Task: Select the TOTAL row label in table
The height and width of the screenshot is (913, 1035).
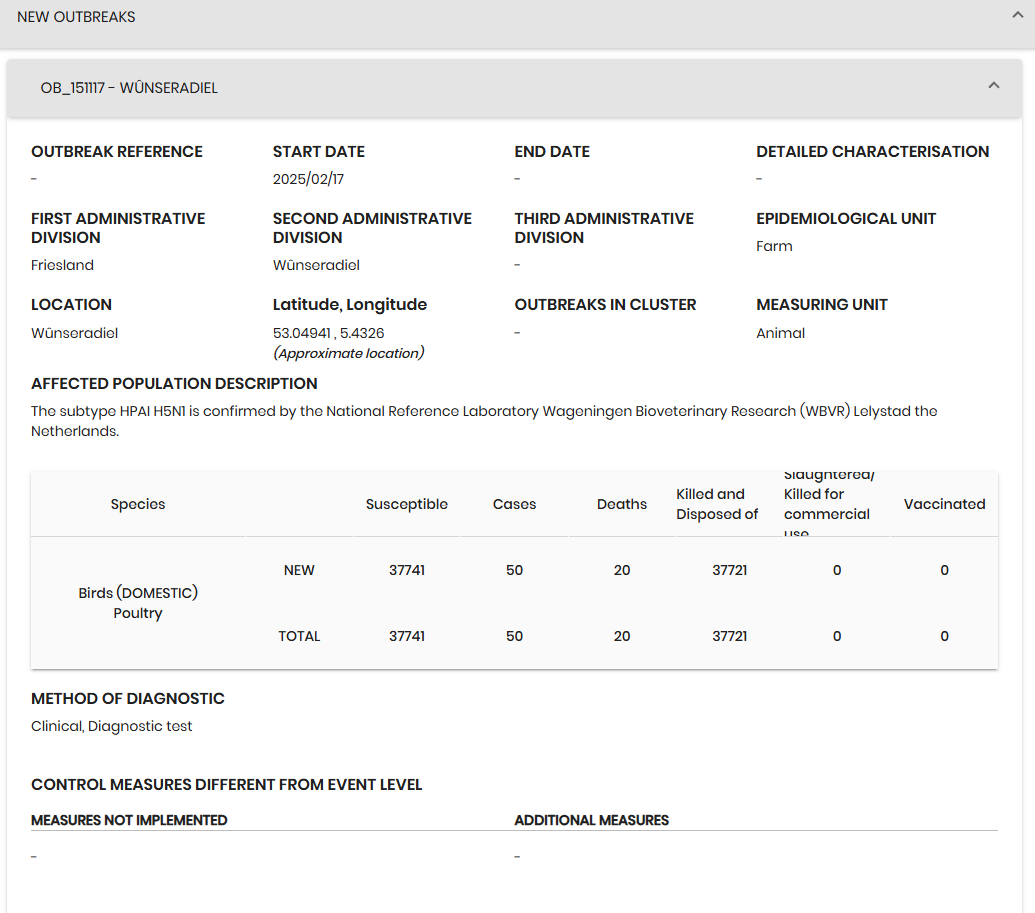Action: pos(299,636)
